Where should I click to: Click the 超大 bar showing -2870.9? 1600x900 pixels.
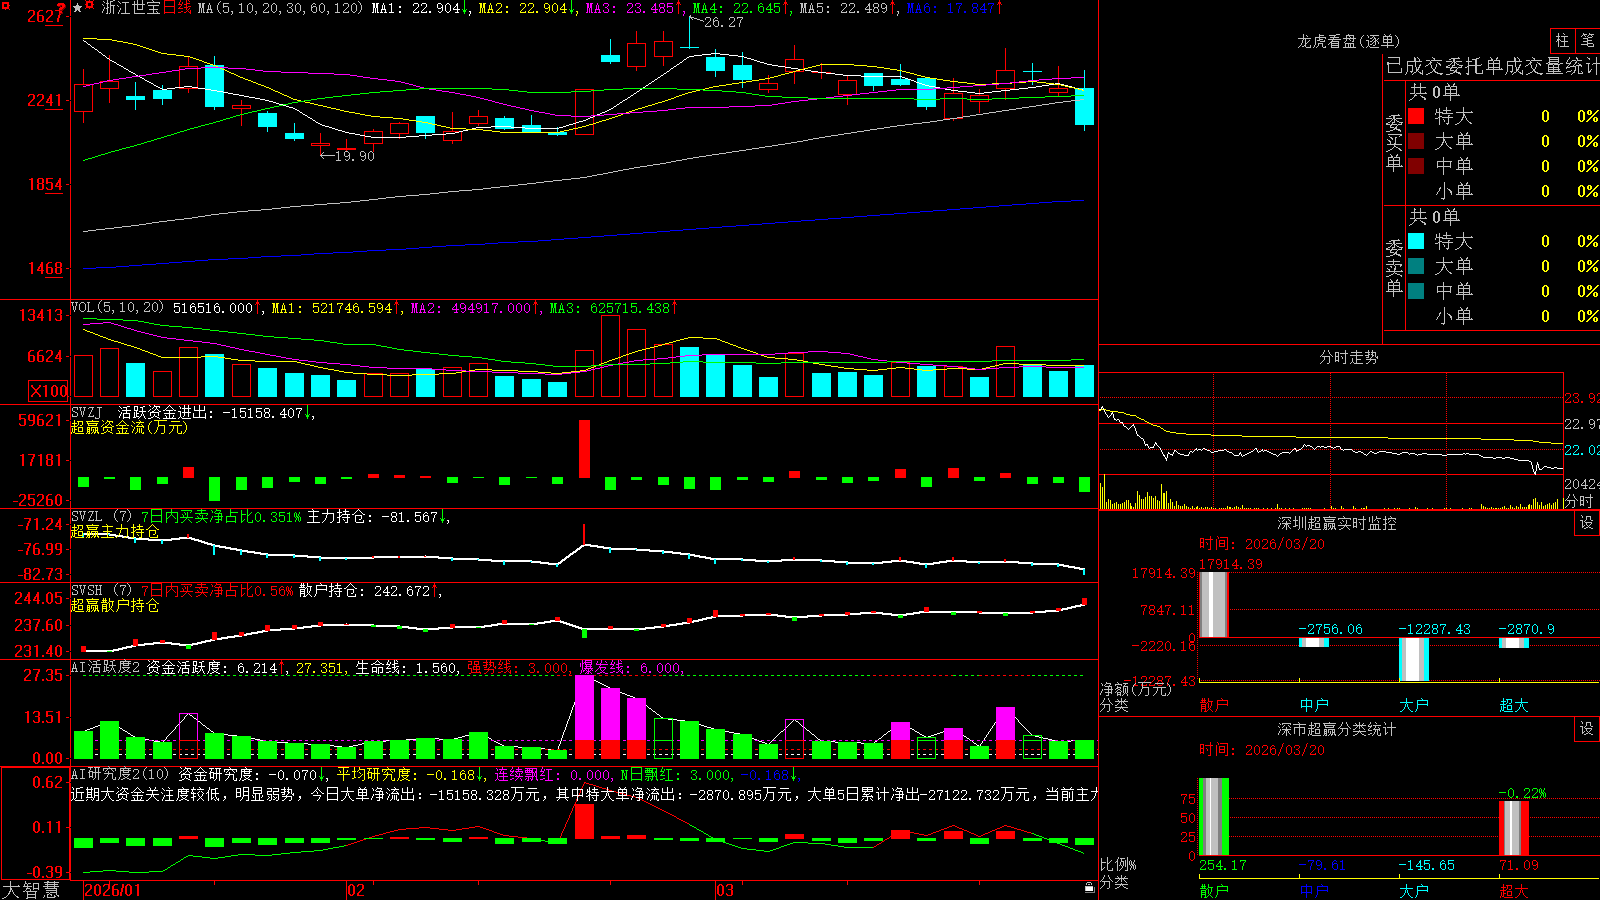(1513, 642)
